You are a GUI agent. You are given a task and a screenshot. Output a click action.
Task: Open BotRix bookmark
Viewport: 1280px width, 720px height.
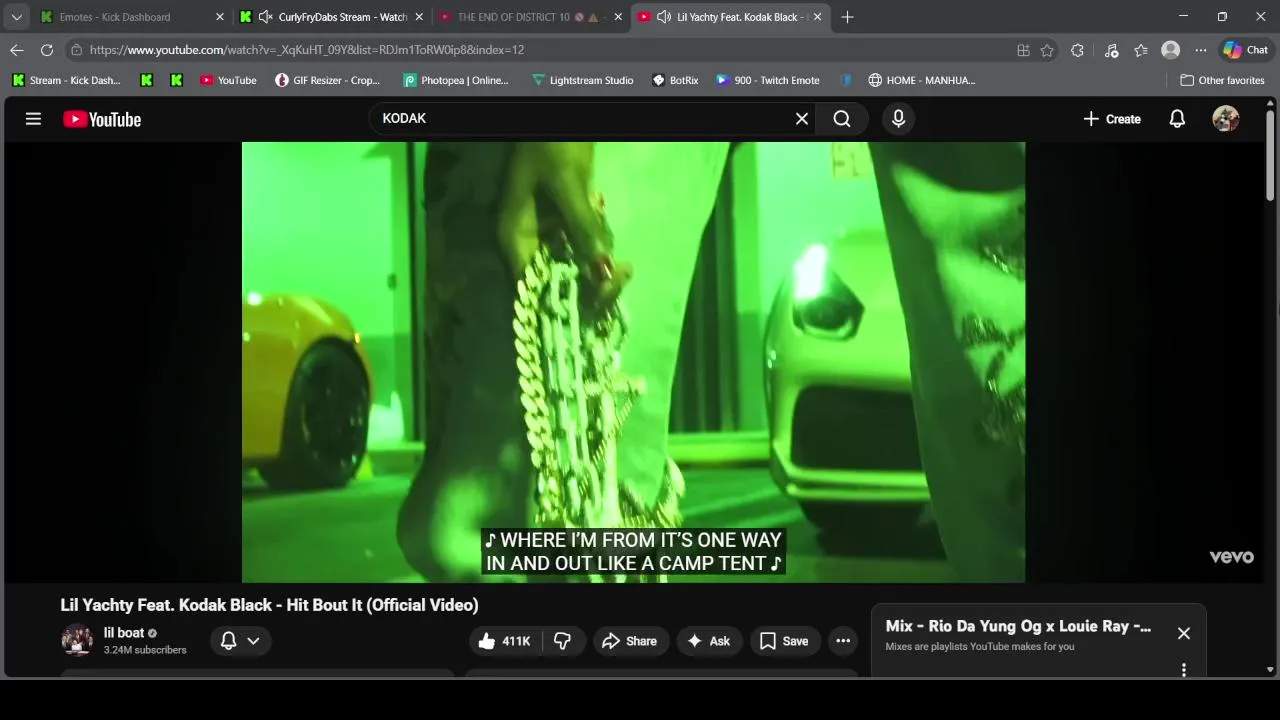coord(676,80)
